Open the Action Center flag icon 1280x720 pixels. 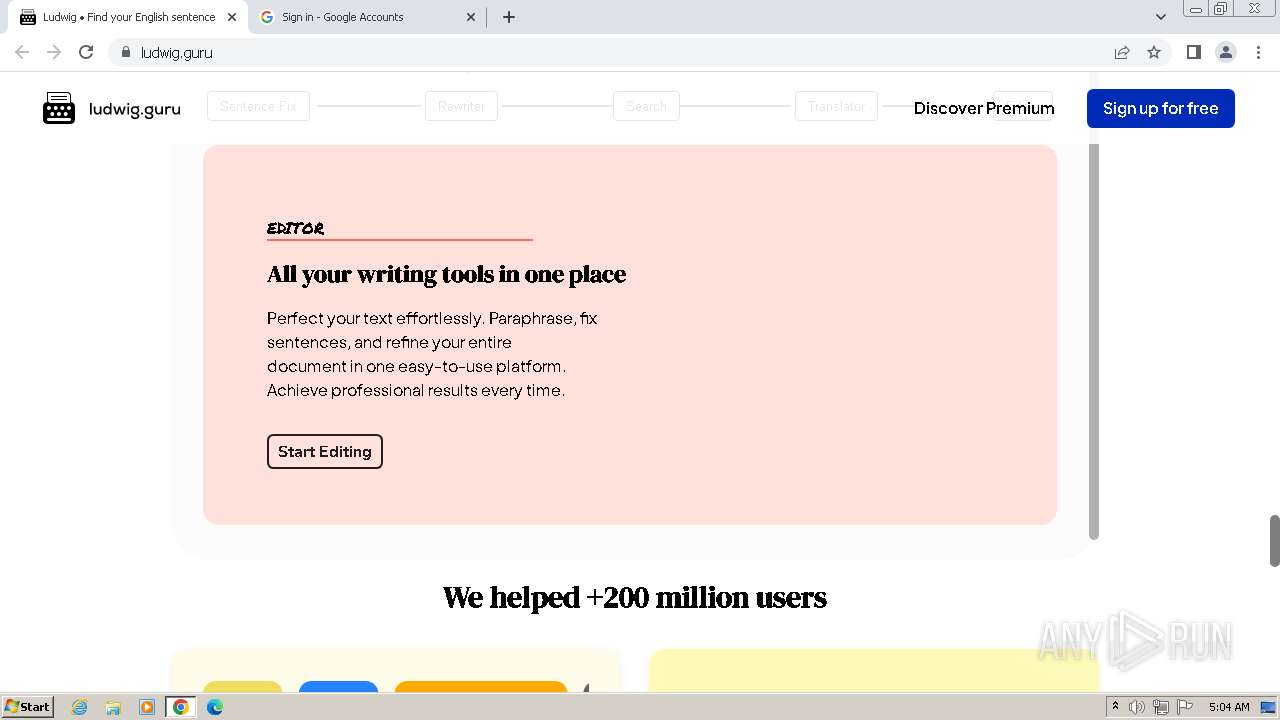(1185, 707)
